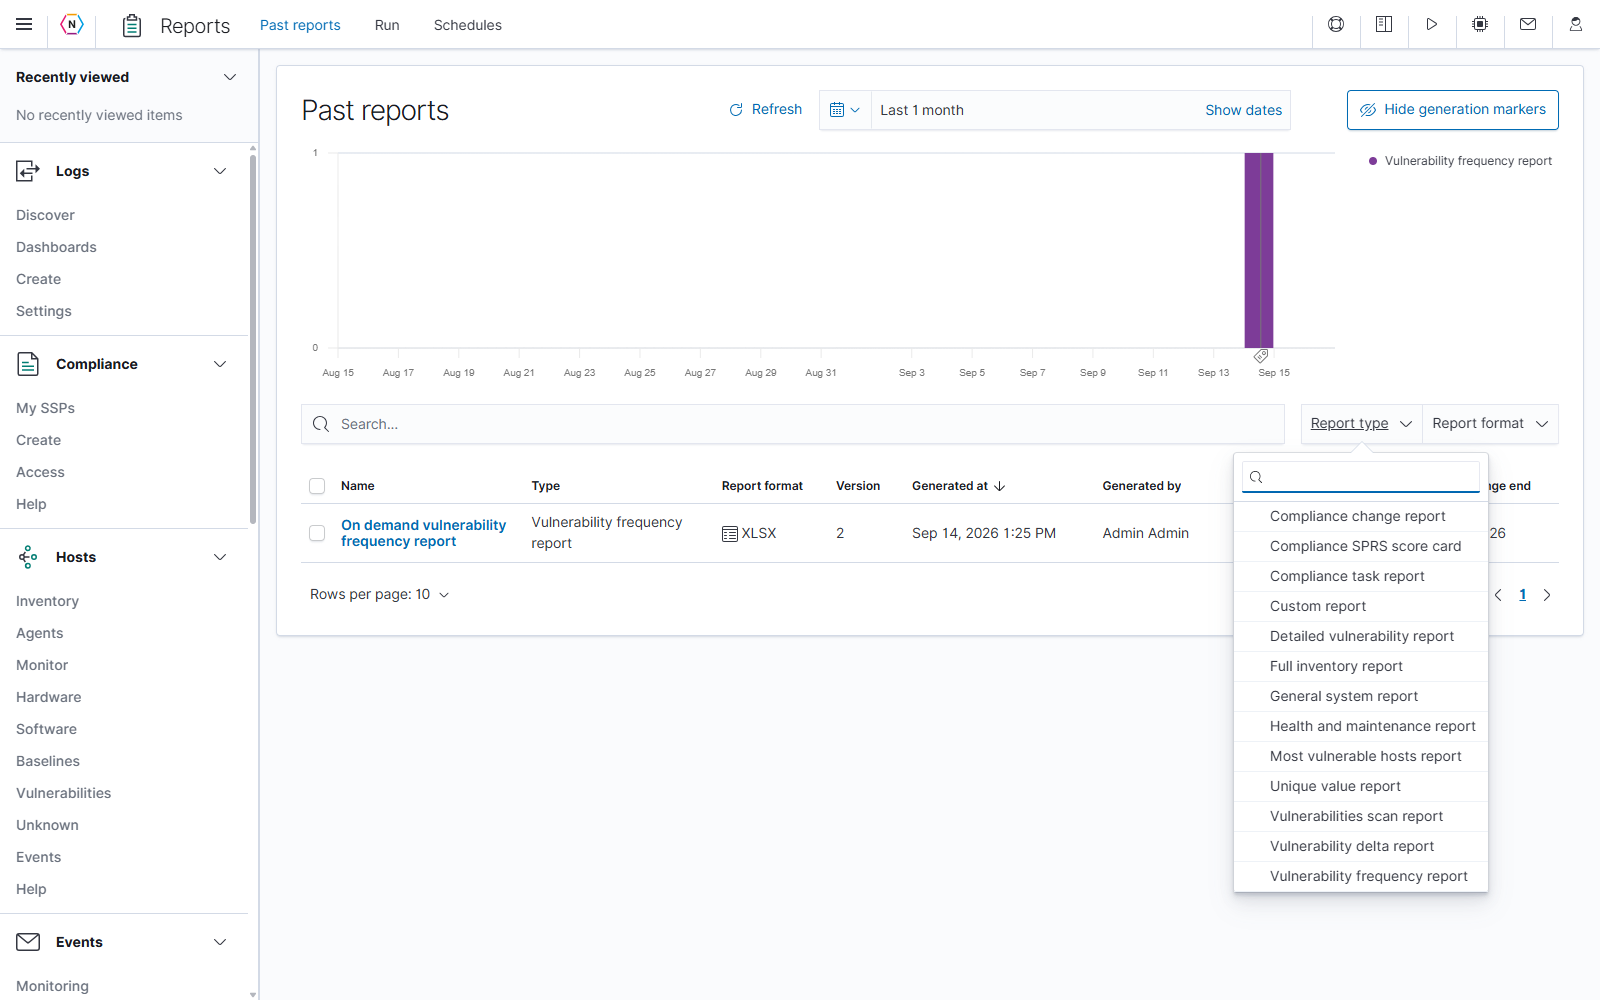Image resolution: width=1600 pixels, height=1000 pixels.
Task: Go to next page arrow
Action: coord(1547,595)
